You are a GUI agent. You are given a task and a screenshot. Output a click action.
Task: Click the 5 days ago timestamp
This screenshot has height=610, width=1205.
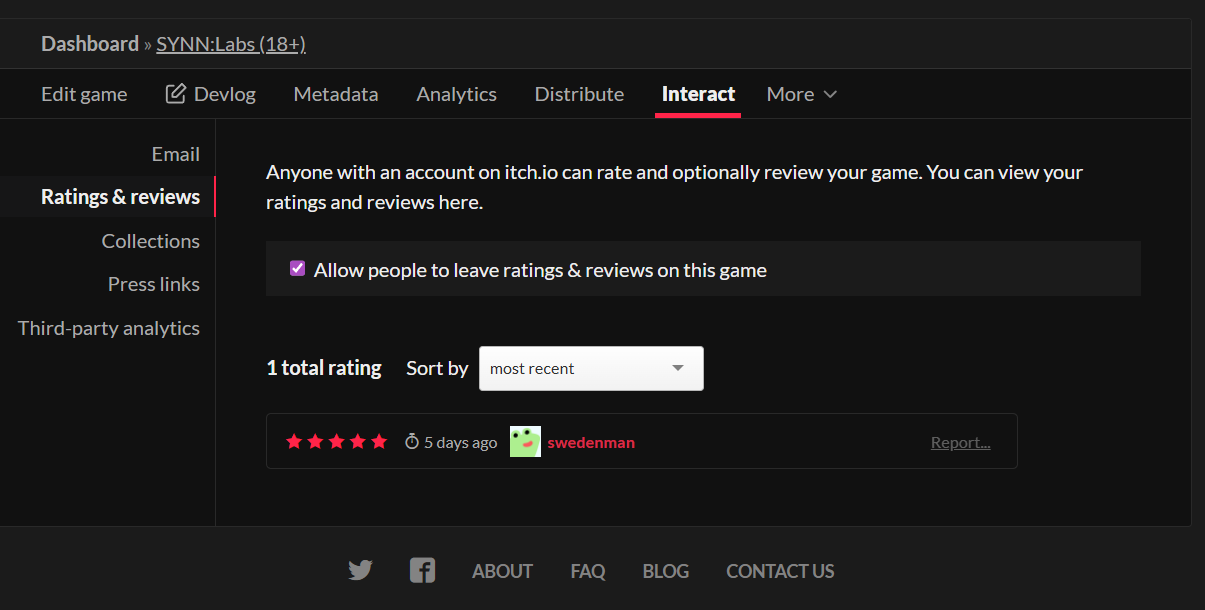point(460,442)
